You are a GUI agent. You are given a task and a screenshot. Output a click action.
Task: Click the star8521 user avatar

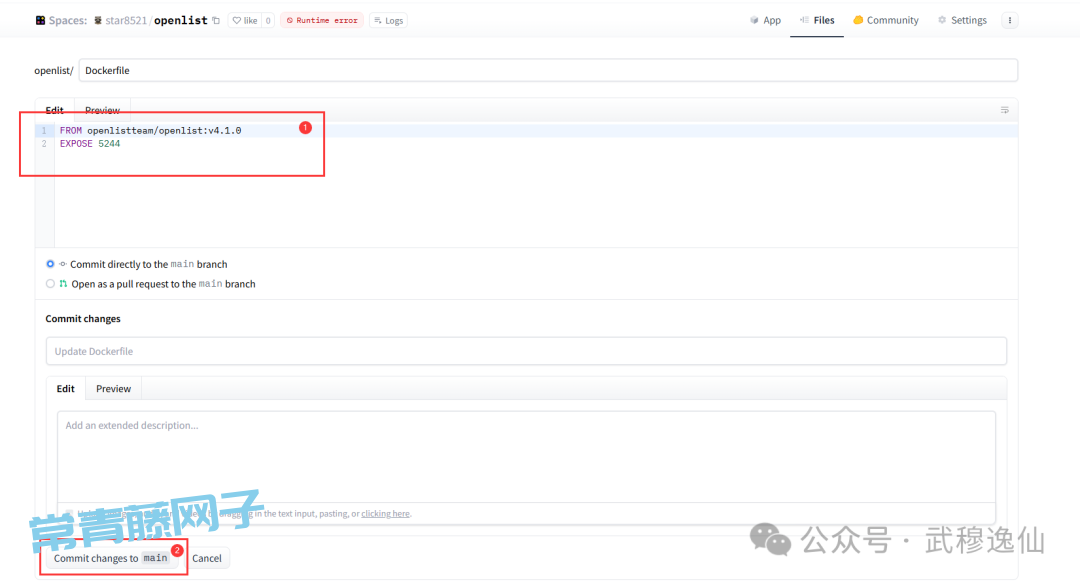pyautogui.click(x=98, y=20)
